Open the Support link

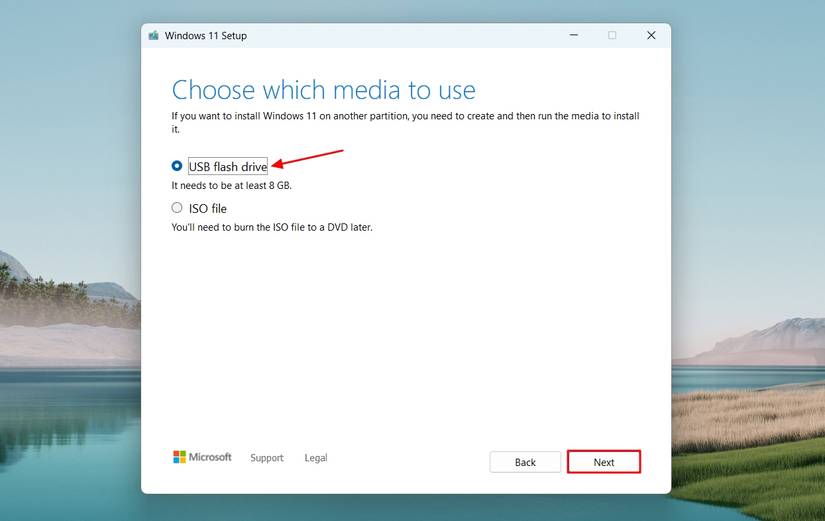(267, 458)
